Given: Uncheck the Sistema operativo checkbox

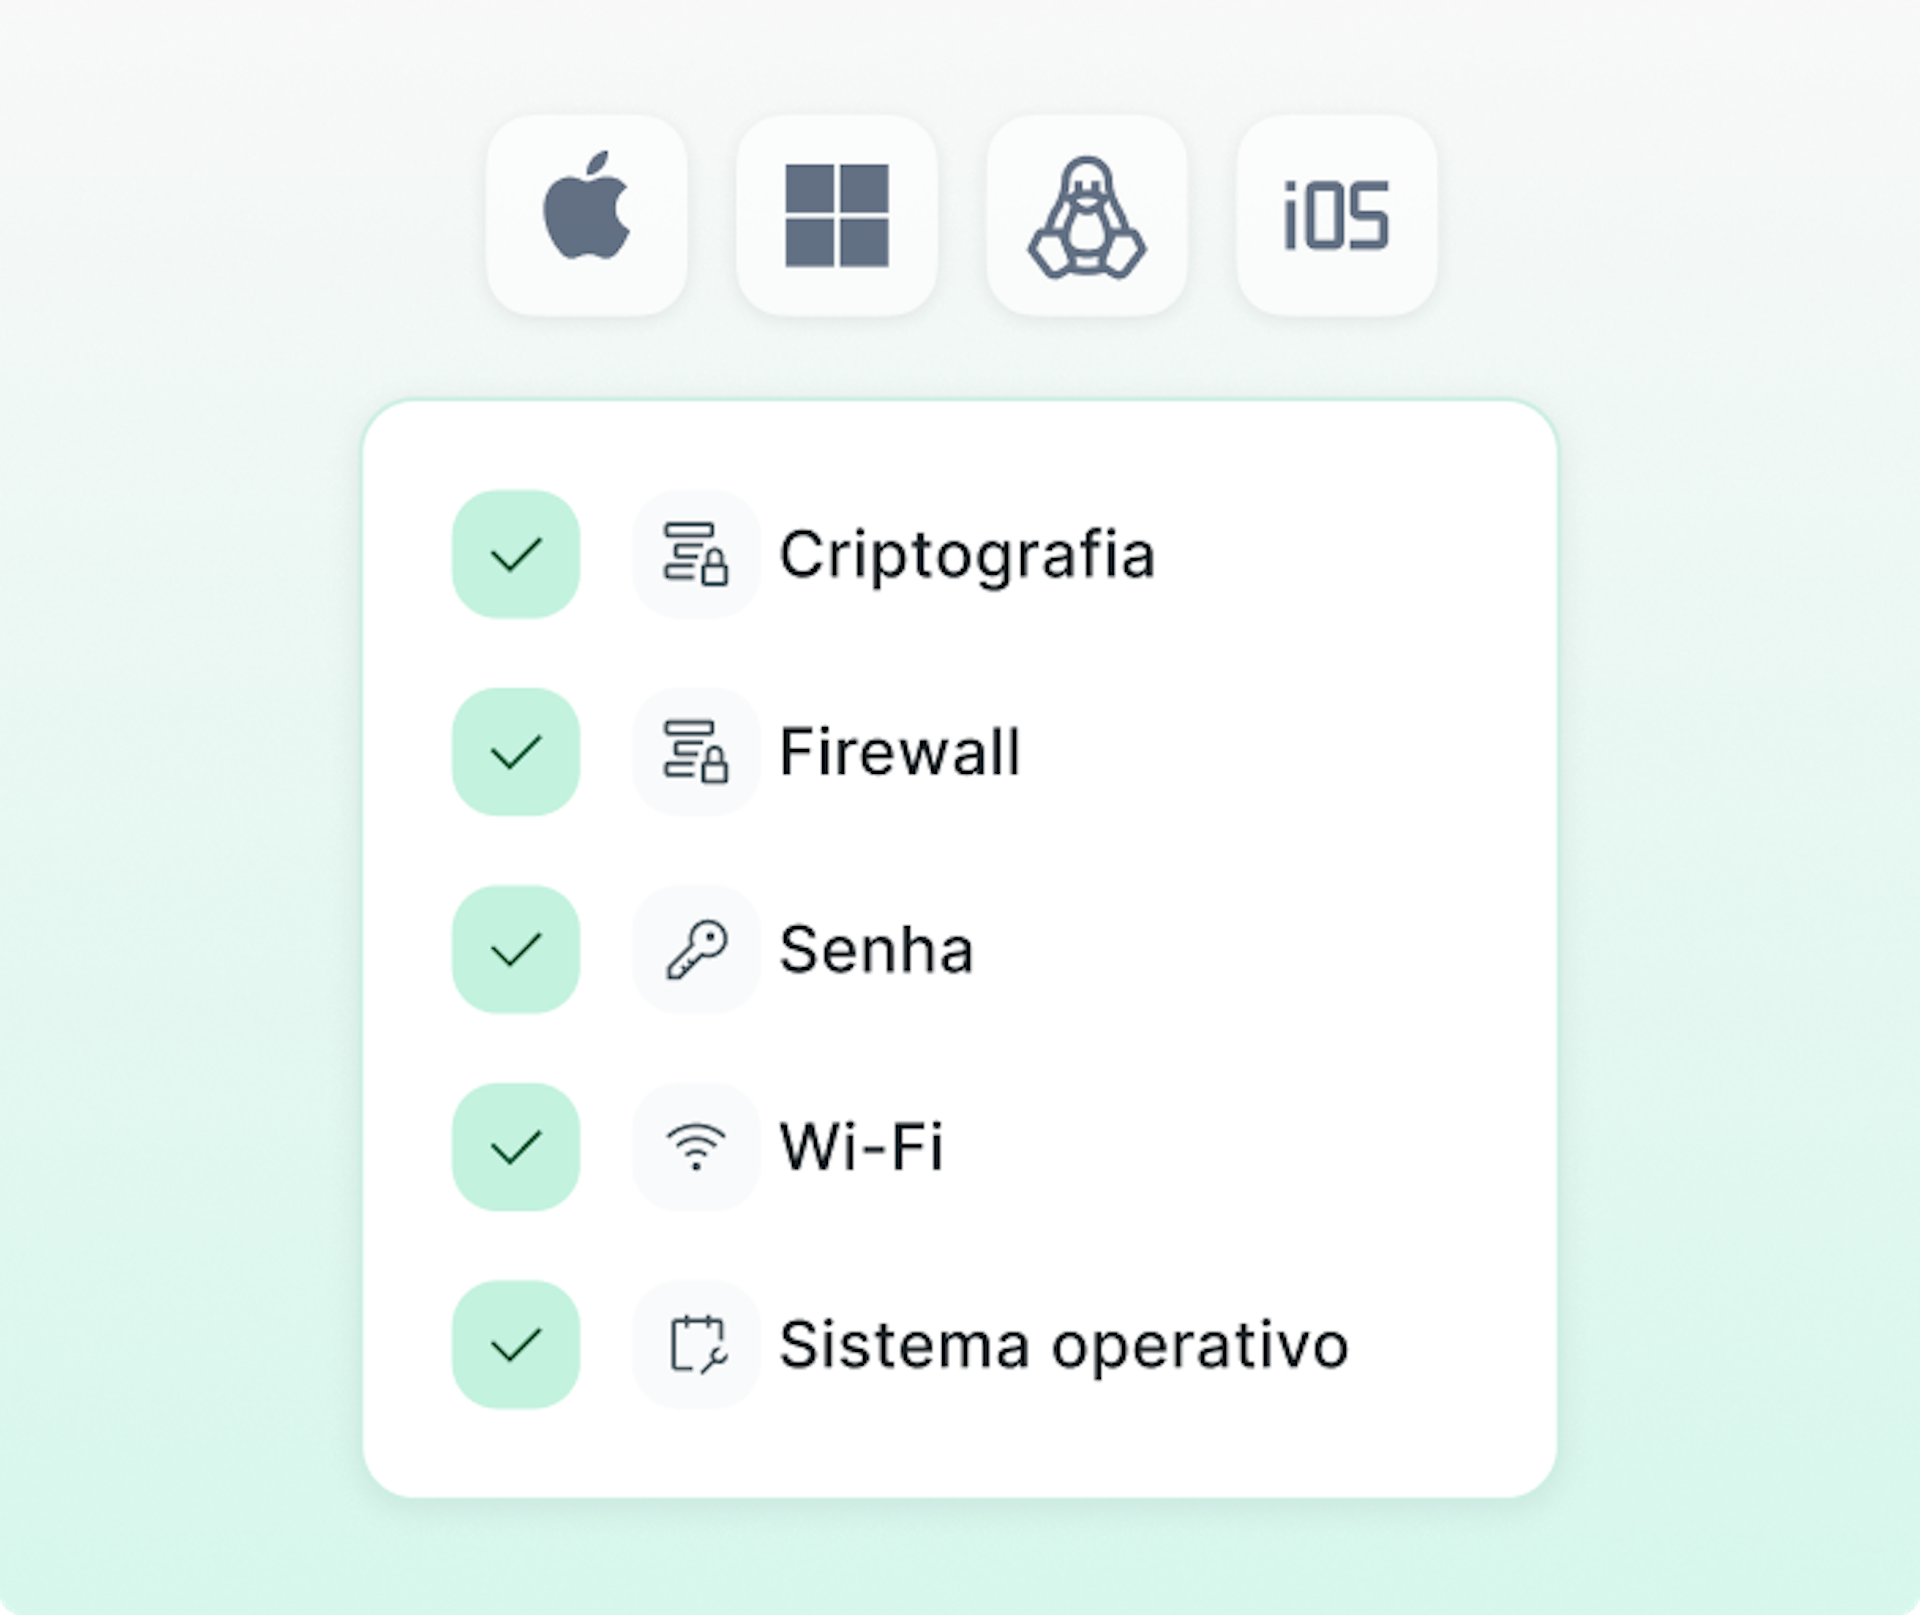Looking at the screenshot, I should 516,1344.
